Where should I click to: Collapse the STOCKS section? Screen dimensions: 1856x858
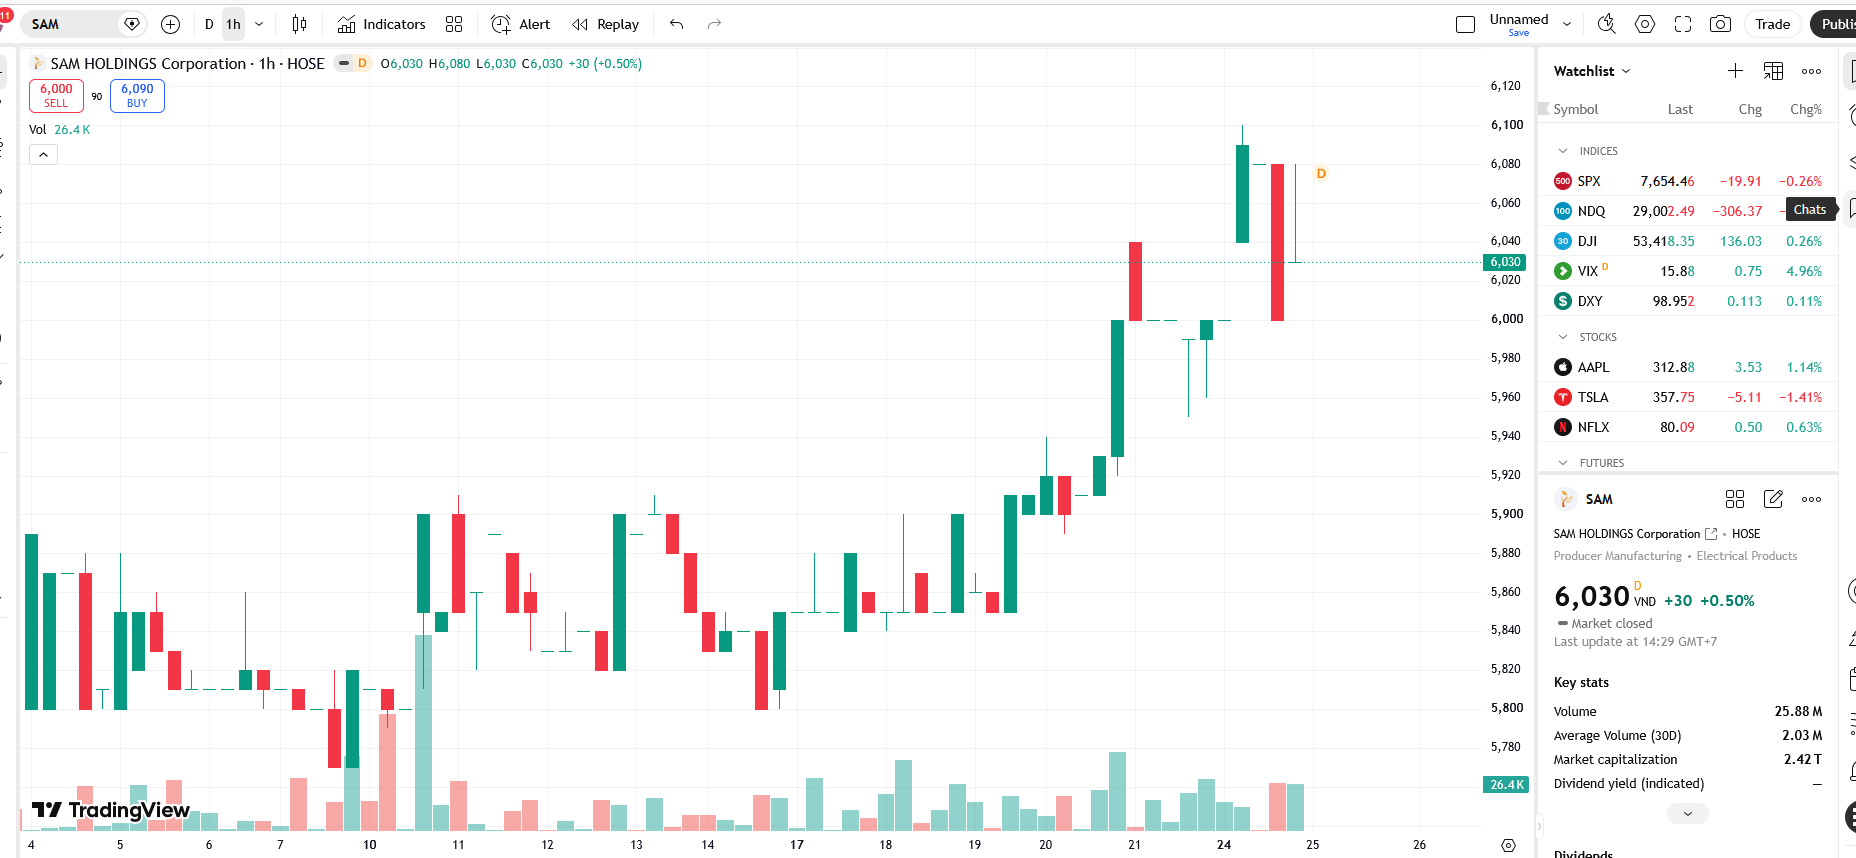(1563, 337)
